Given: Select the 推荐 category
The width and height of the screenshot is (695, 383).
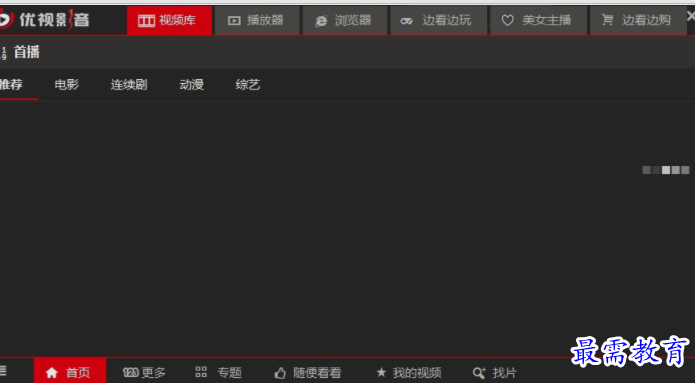Looking at the screenshot, I should (x=11, y=84).
